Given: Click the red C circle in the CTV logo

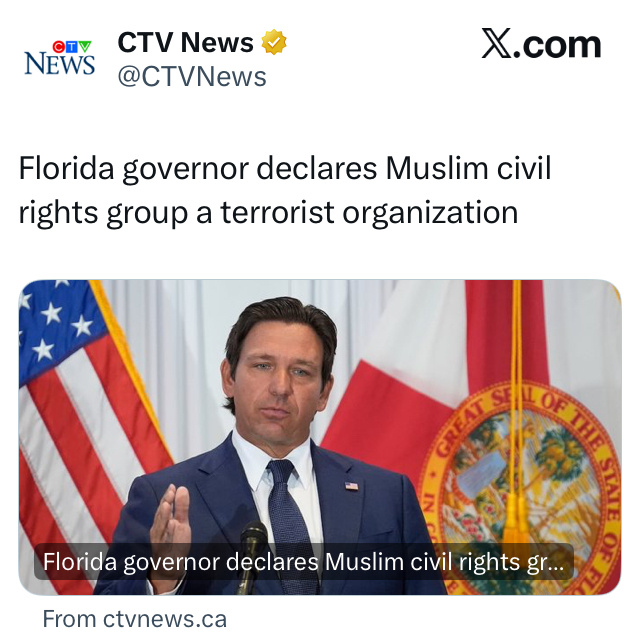Looking at the screenshot, I should pos(59,47).
